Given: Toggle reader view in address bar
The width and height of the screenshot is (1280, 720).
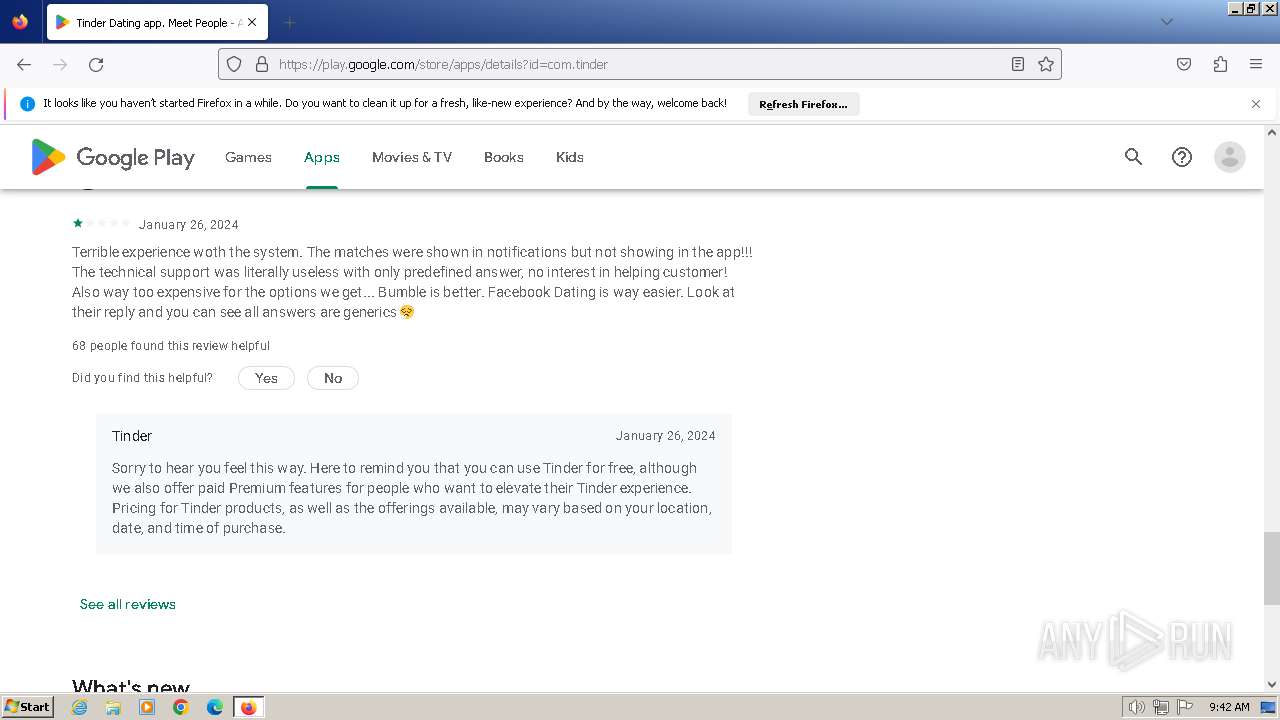Looking at the screenshot, I should click(1018, 64).
